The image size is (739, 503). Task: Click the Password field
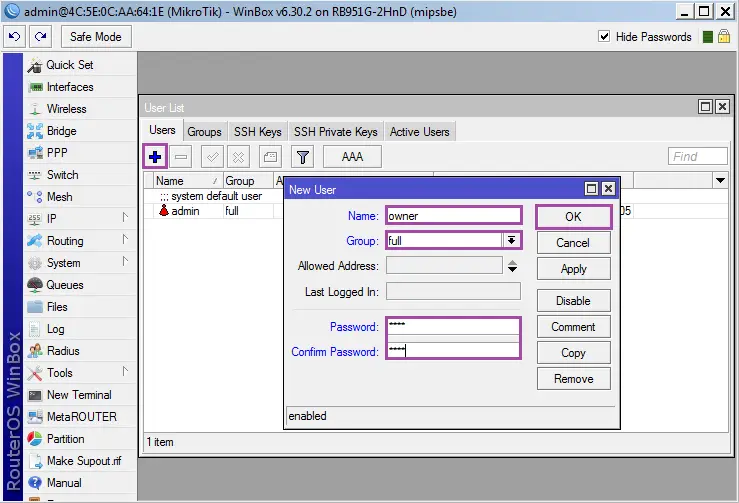453,326
